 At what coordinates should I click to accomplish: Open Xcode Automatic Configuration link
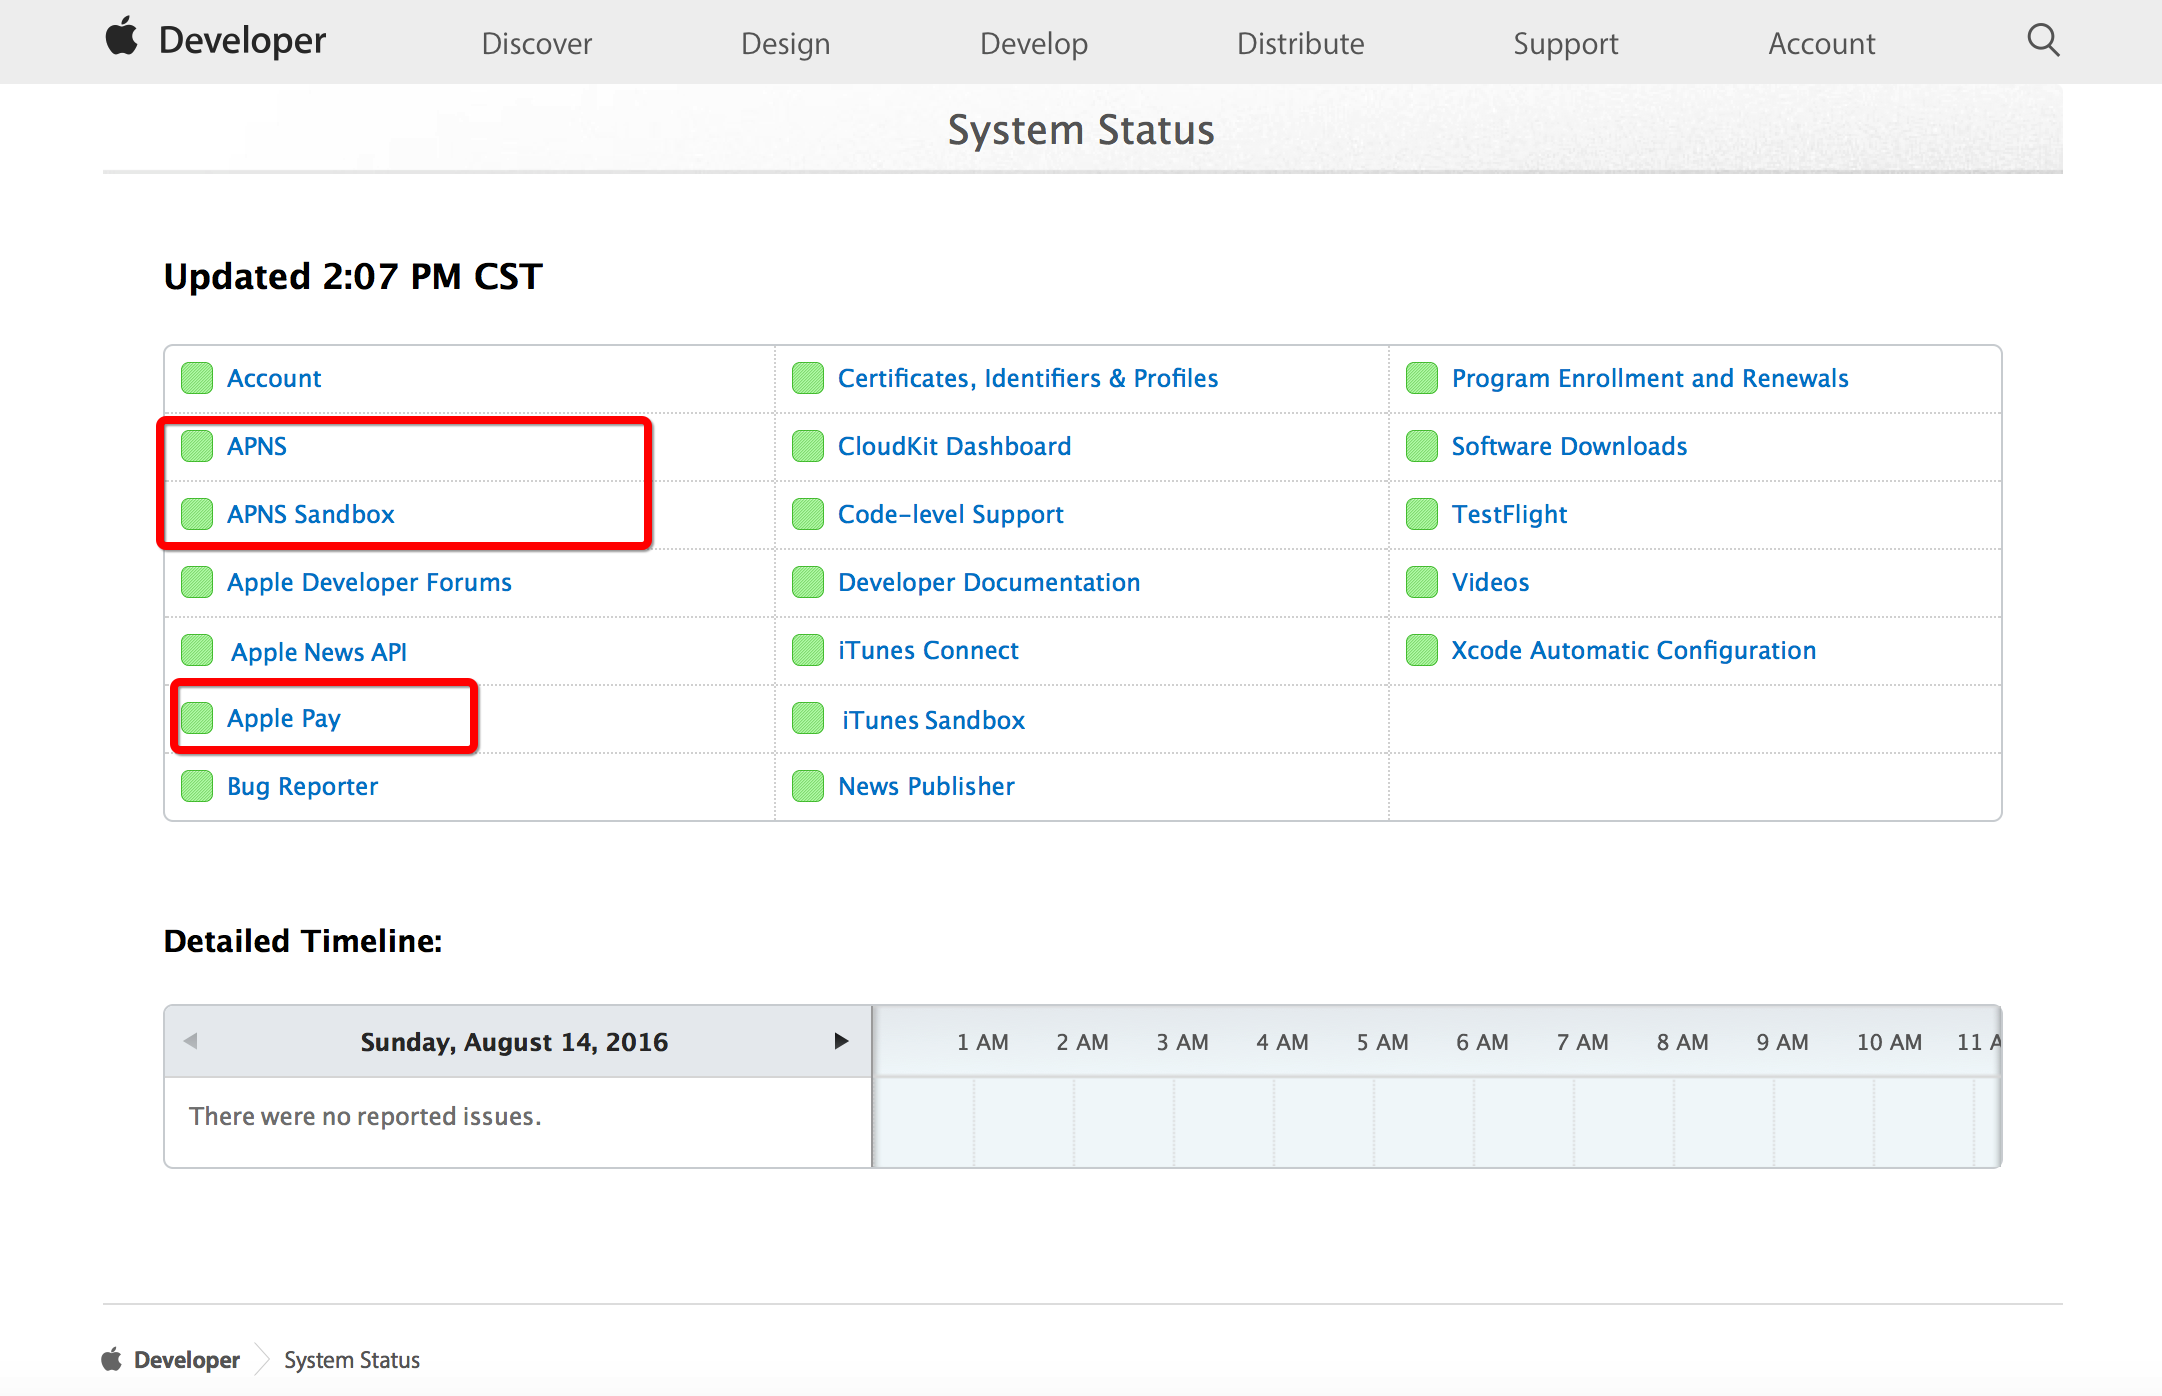(1633, 650)
